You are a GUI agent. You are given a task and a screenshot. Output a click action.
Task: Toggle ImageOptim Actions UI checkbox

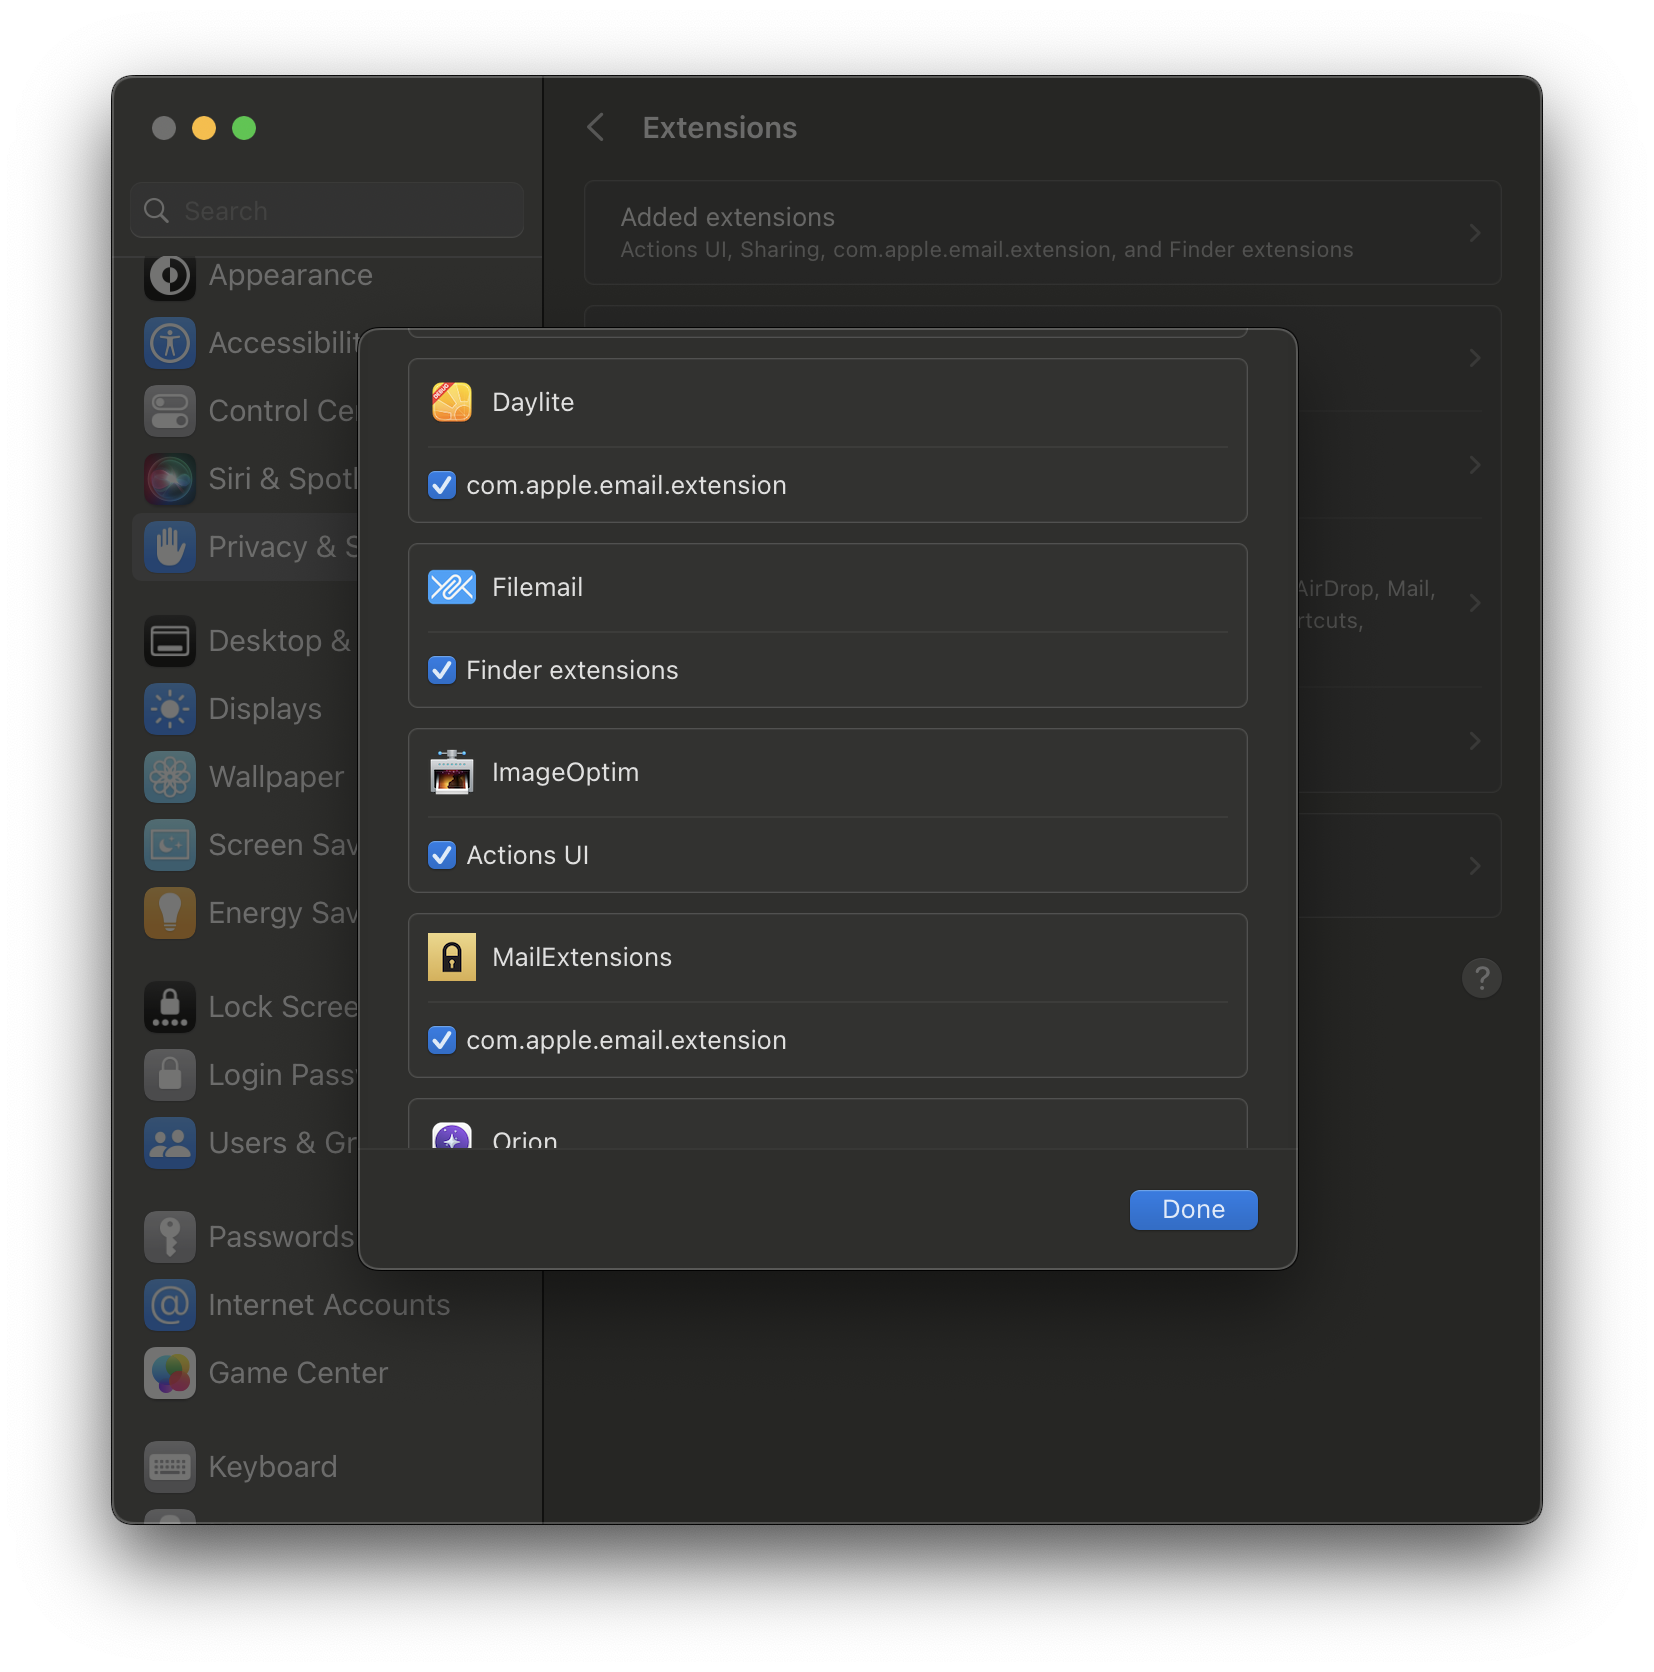point(442,855)
